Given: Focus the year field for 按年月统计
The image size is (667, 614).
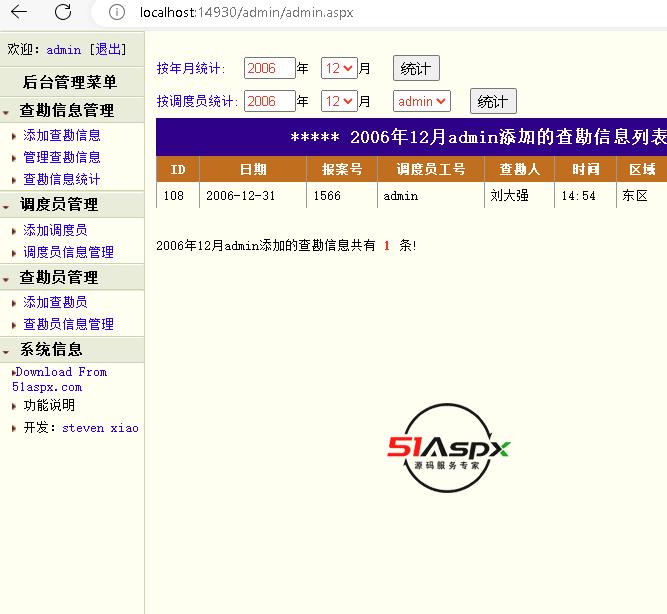Looking at the screenshot, I should tap(269, 68).
